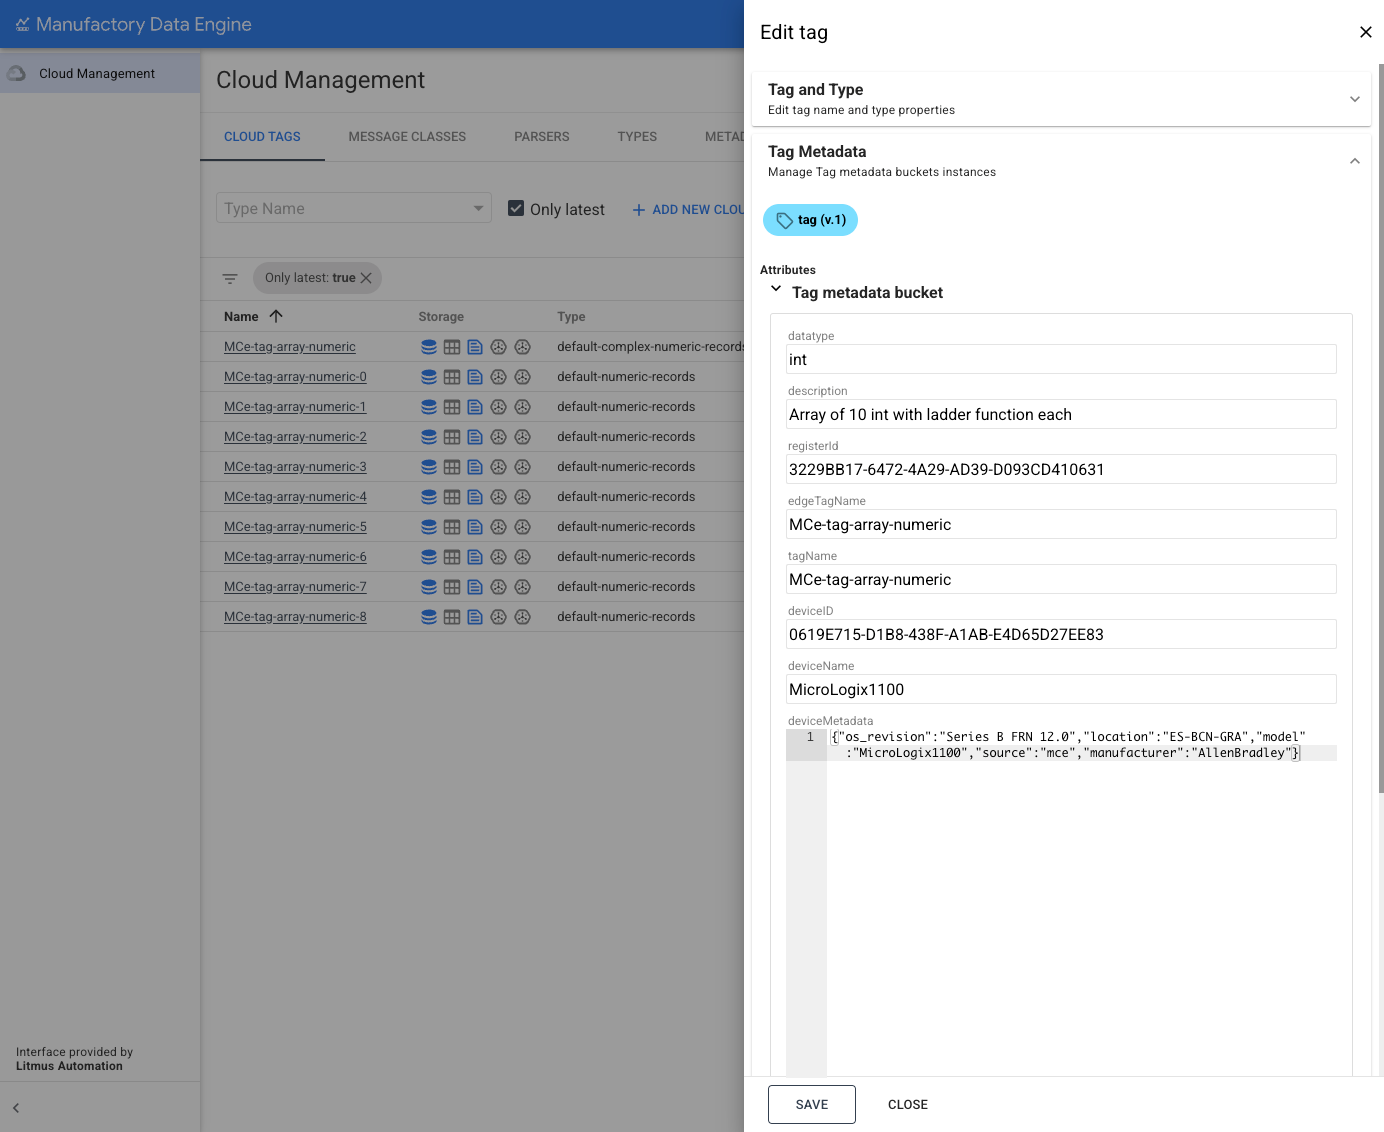This screenshot has width=1384, height=1132.
Task: Open the filter icon above the tags table
Action: 230,278
